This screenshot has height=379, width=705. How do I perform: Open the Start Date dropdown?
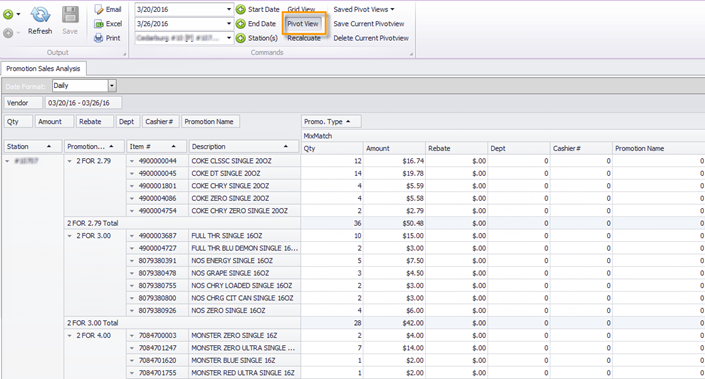[229, 9]
